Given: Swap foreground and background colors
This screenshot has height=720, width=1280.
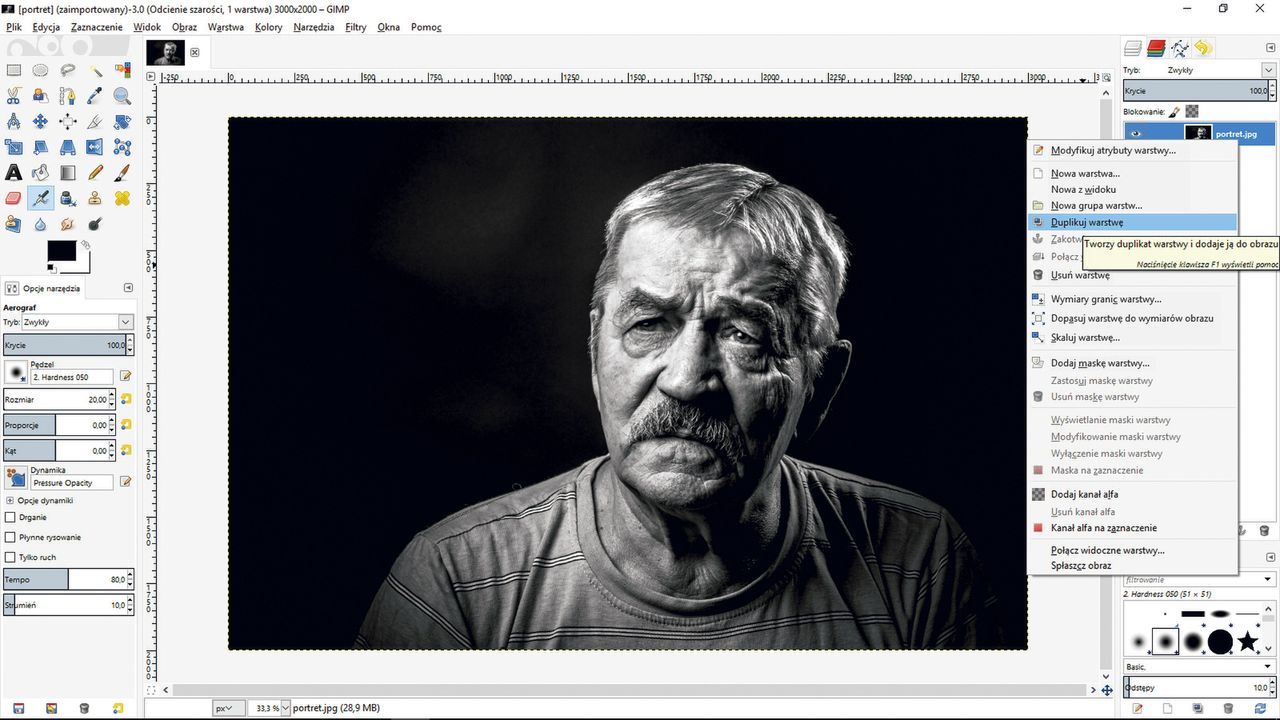Looking at the screenshot, I should (x=85, y=244).
